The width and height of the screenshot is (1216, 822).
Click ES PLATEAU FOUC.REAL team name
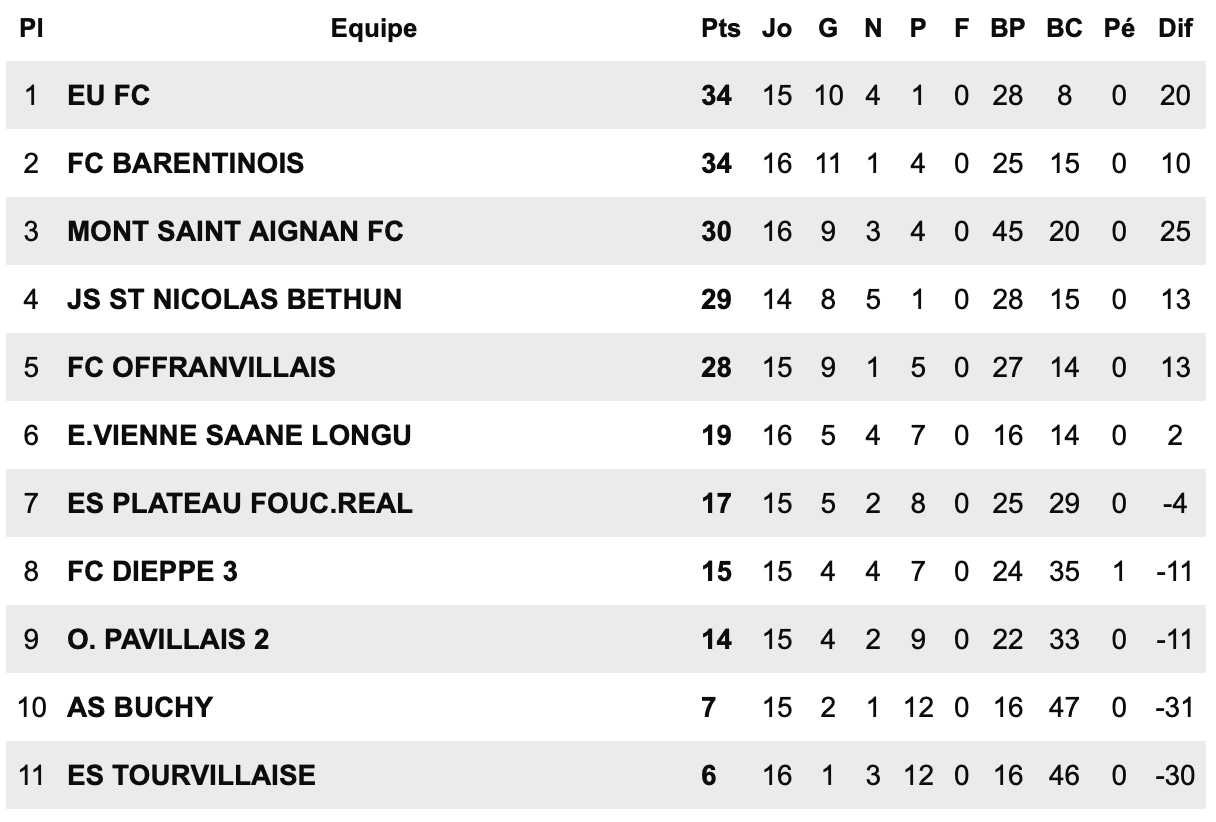[x=240, y=503]
